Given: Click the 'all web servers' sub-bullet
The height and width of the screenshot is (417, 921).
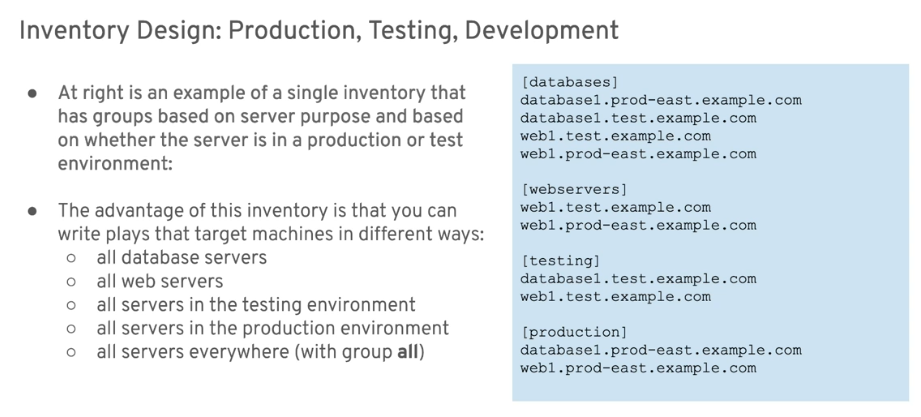Looking at the screenshot, I should [x=160, y=281].
